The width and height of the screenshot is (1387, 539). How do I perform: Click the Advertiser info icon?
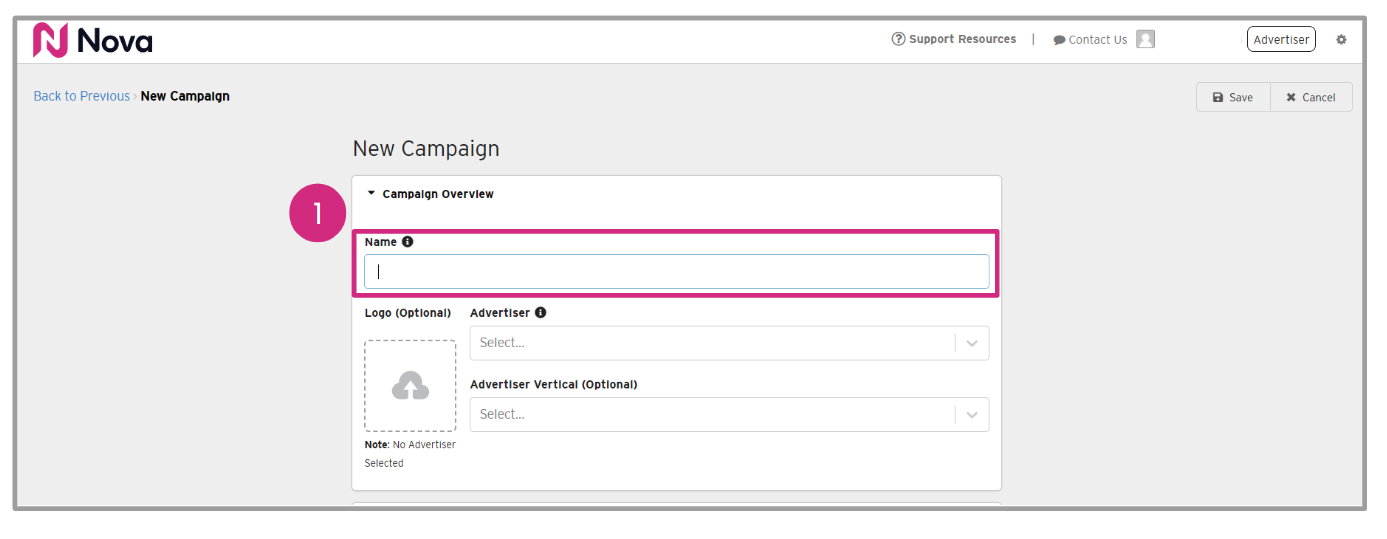(541, 313)
